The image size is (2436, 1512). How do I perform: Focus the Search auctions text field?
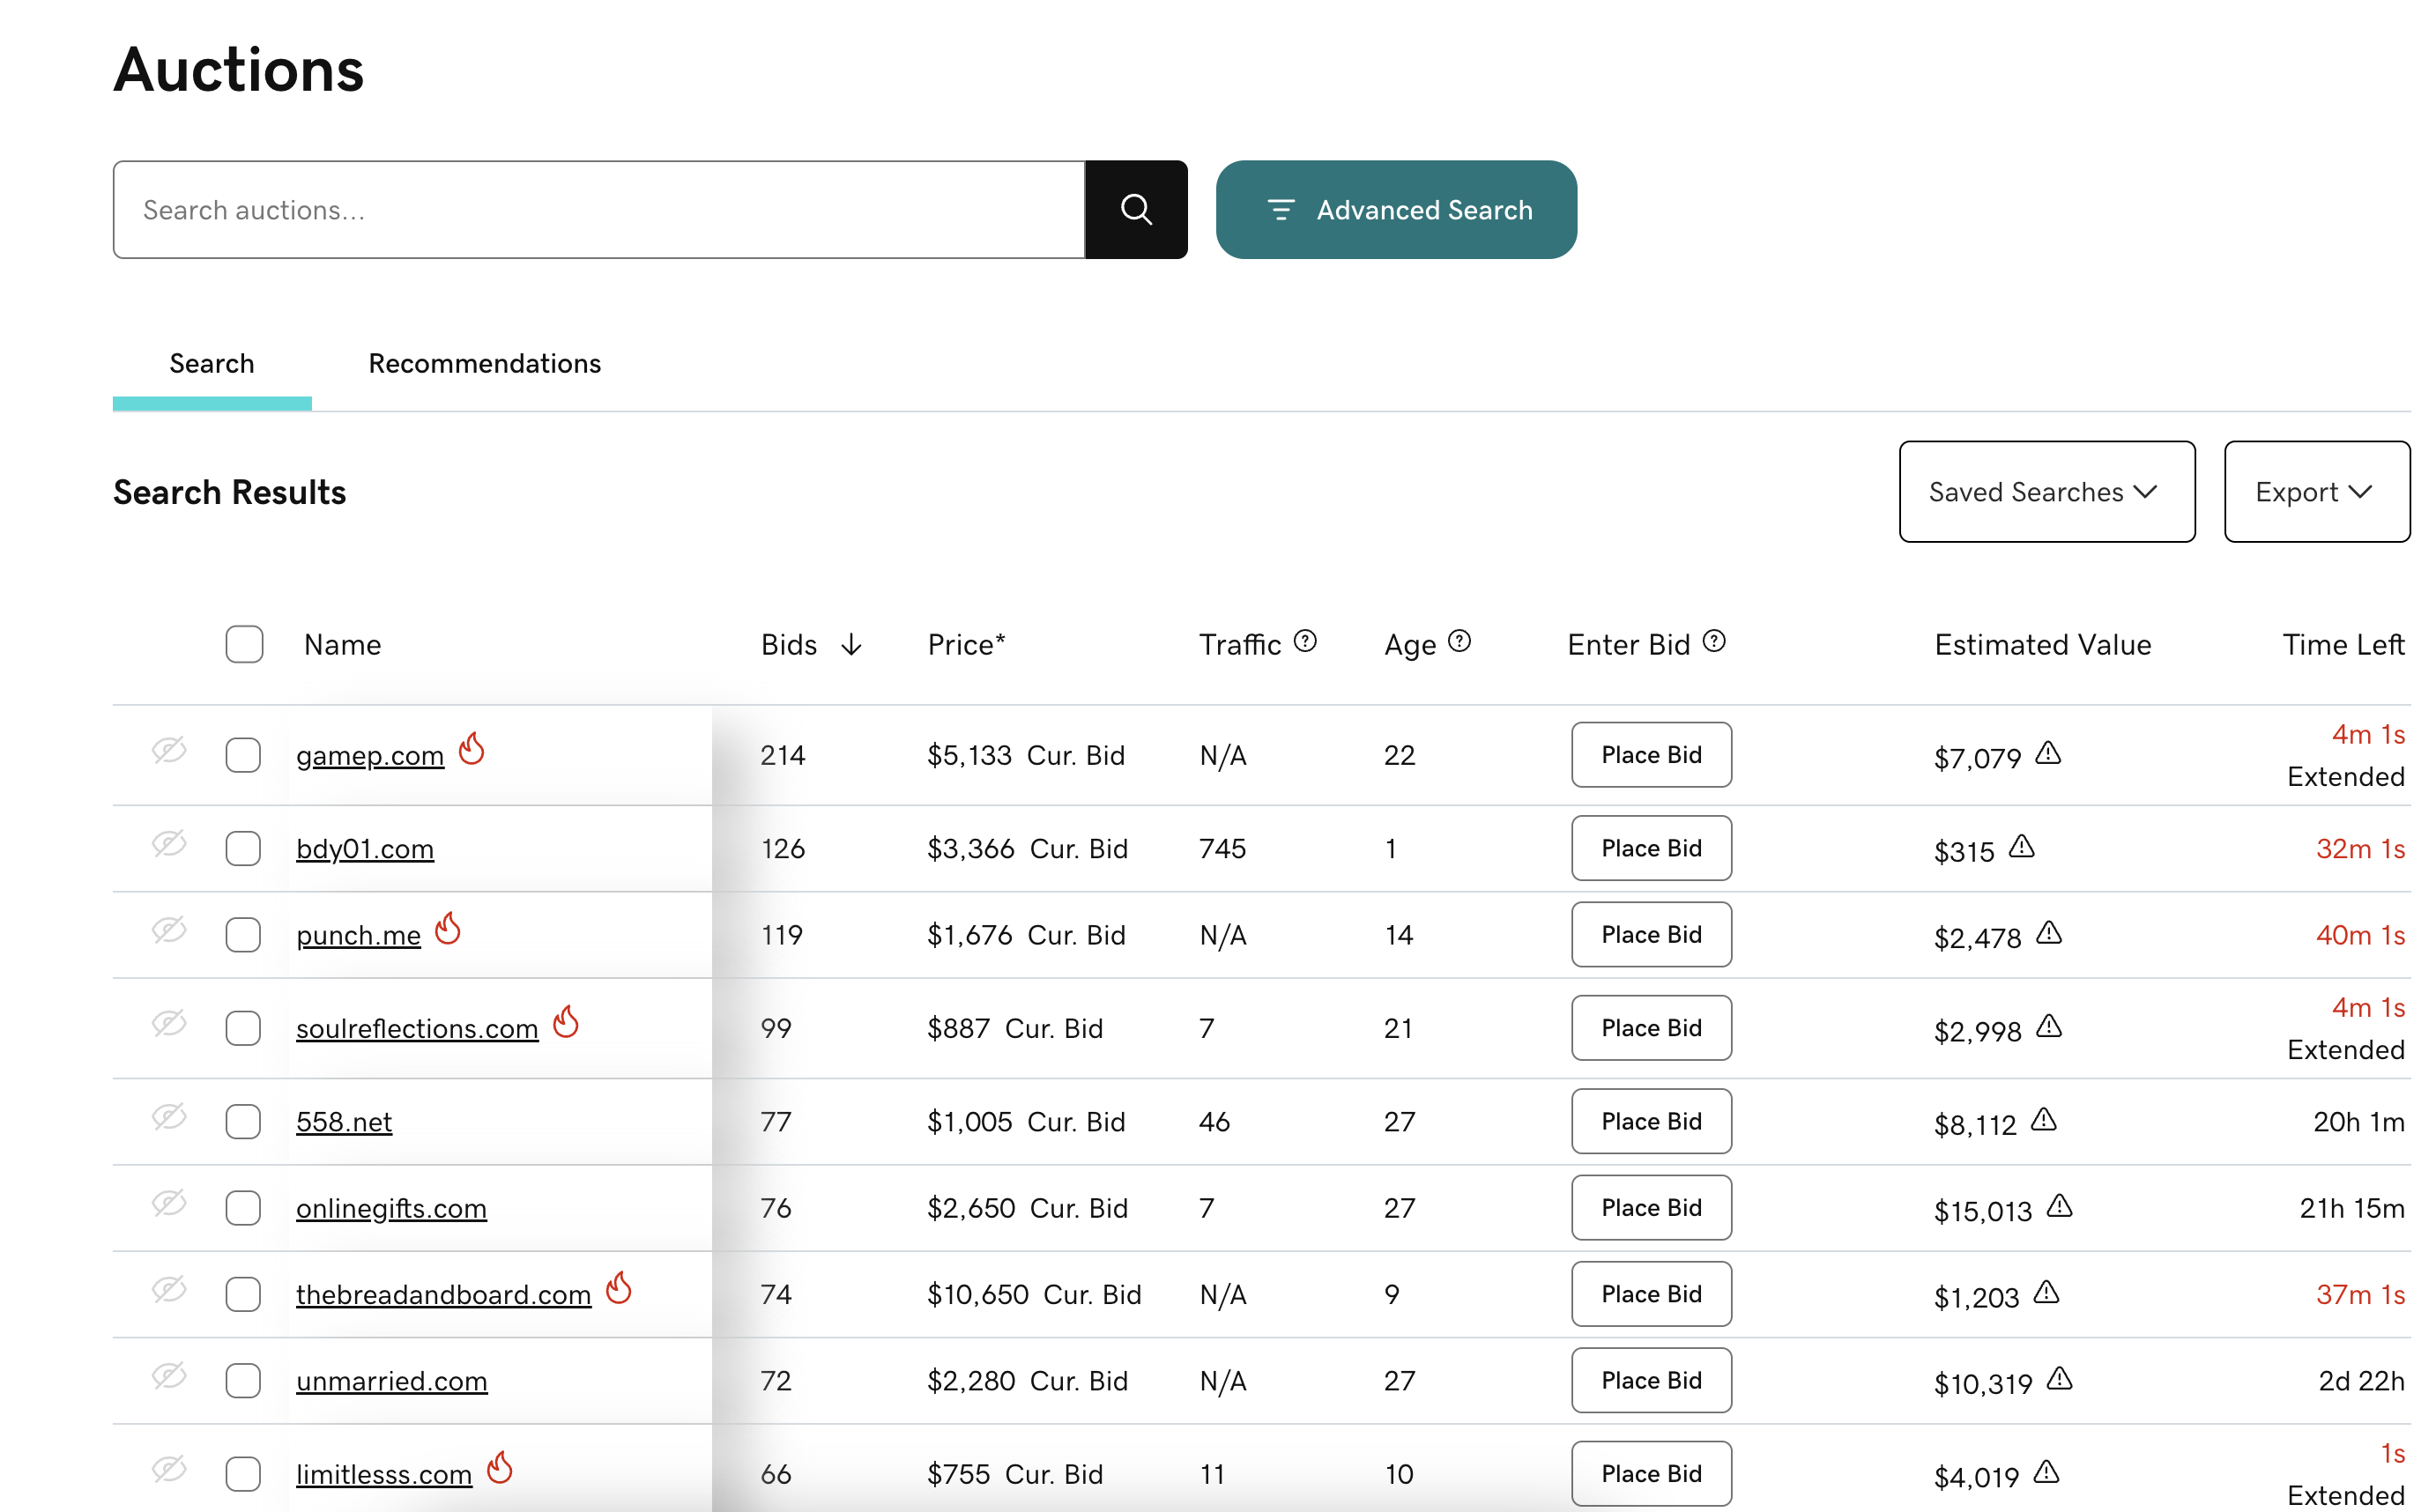tap(598, 210)
